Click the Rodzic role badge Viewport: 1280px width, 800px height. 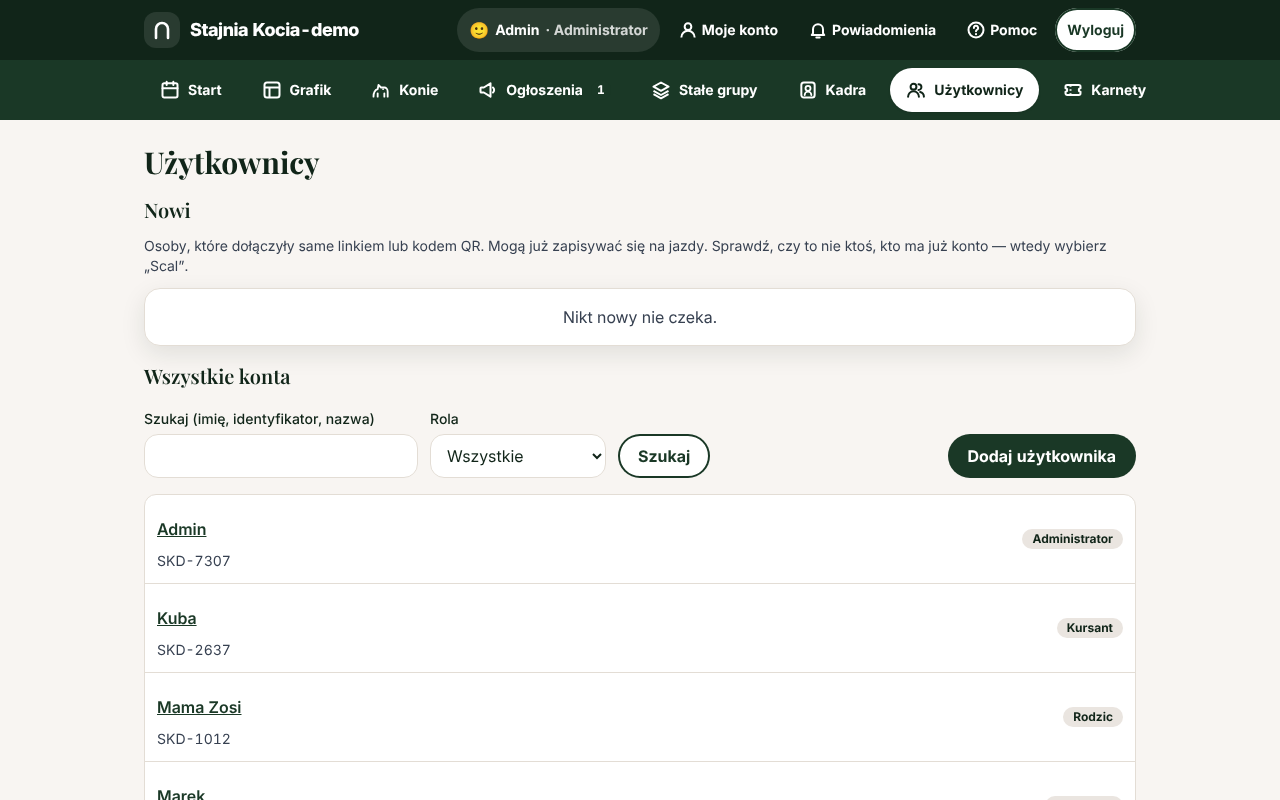pyautogui.click(x=1093, y=717)
